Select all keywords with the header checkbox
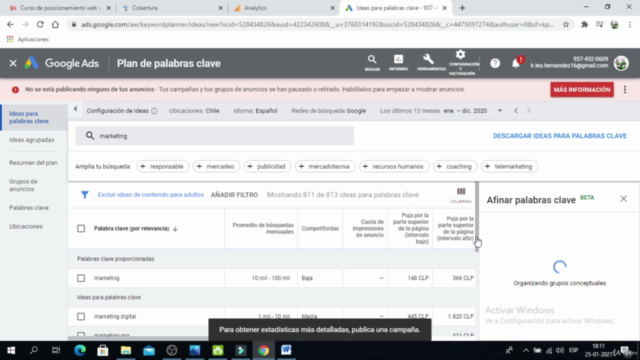This screenshot has height=360, width=640. pos(81,229)
